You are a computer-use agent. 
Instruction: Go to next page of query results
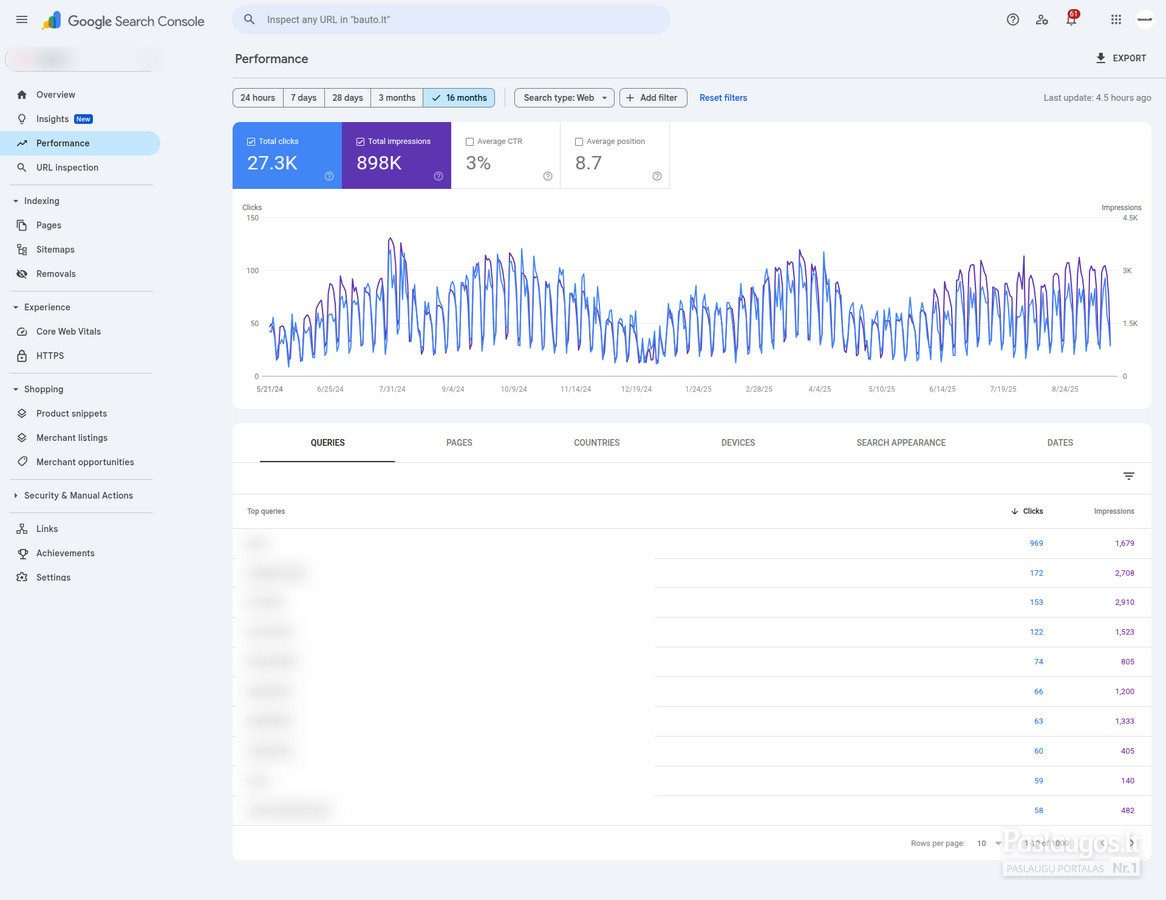(x=1132, y=843)
